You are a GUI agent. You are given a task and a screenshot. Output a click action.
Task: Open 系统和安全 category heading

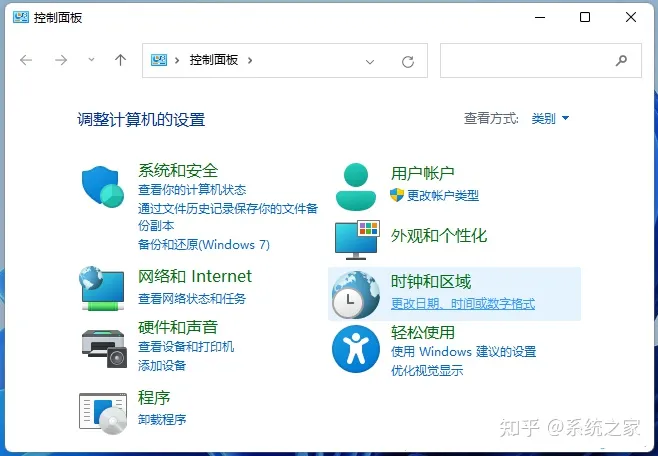tap(178, 170)
